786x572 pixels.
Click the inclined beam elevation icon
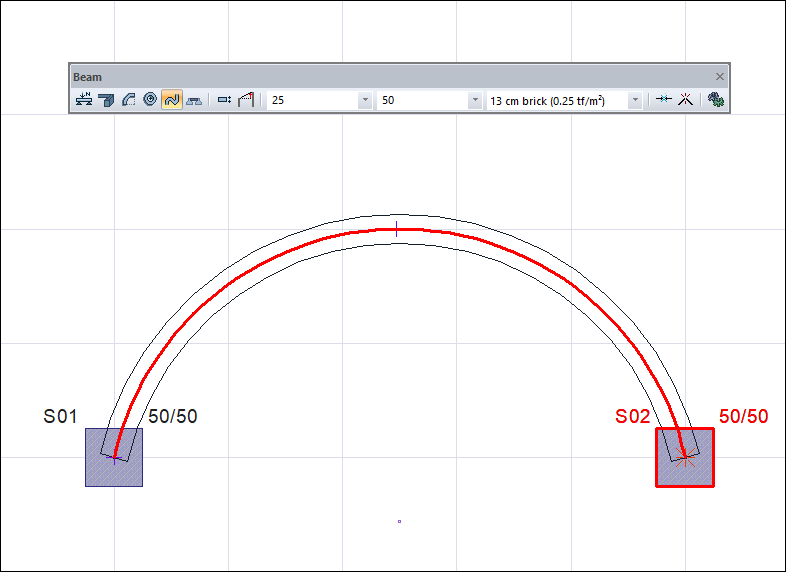pos(246,100)
